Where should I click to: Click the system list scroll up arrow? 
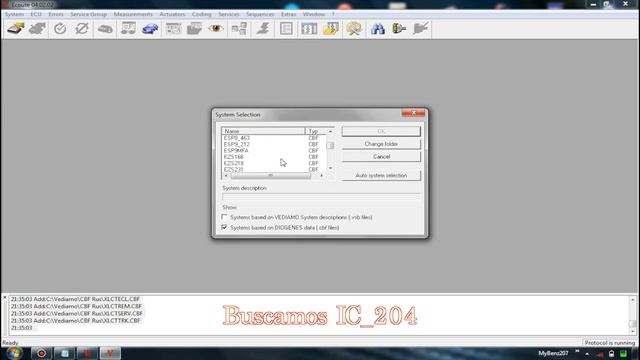(330, 131)
